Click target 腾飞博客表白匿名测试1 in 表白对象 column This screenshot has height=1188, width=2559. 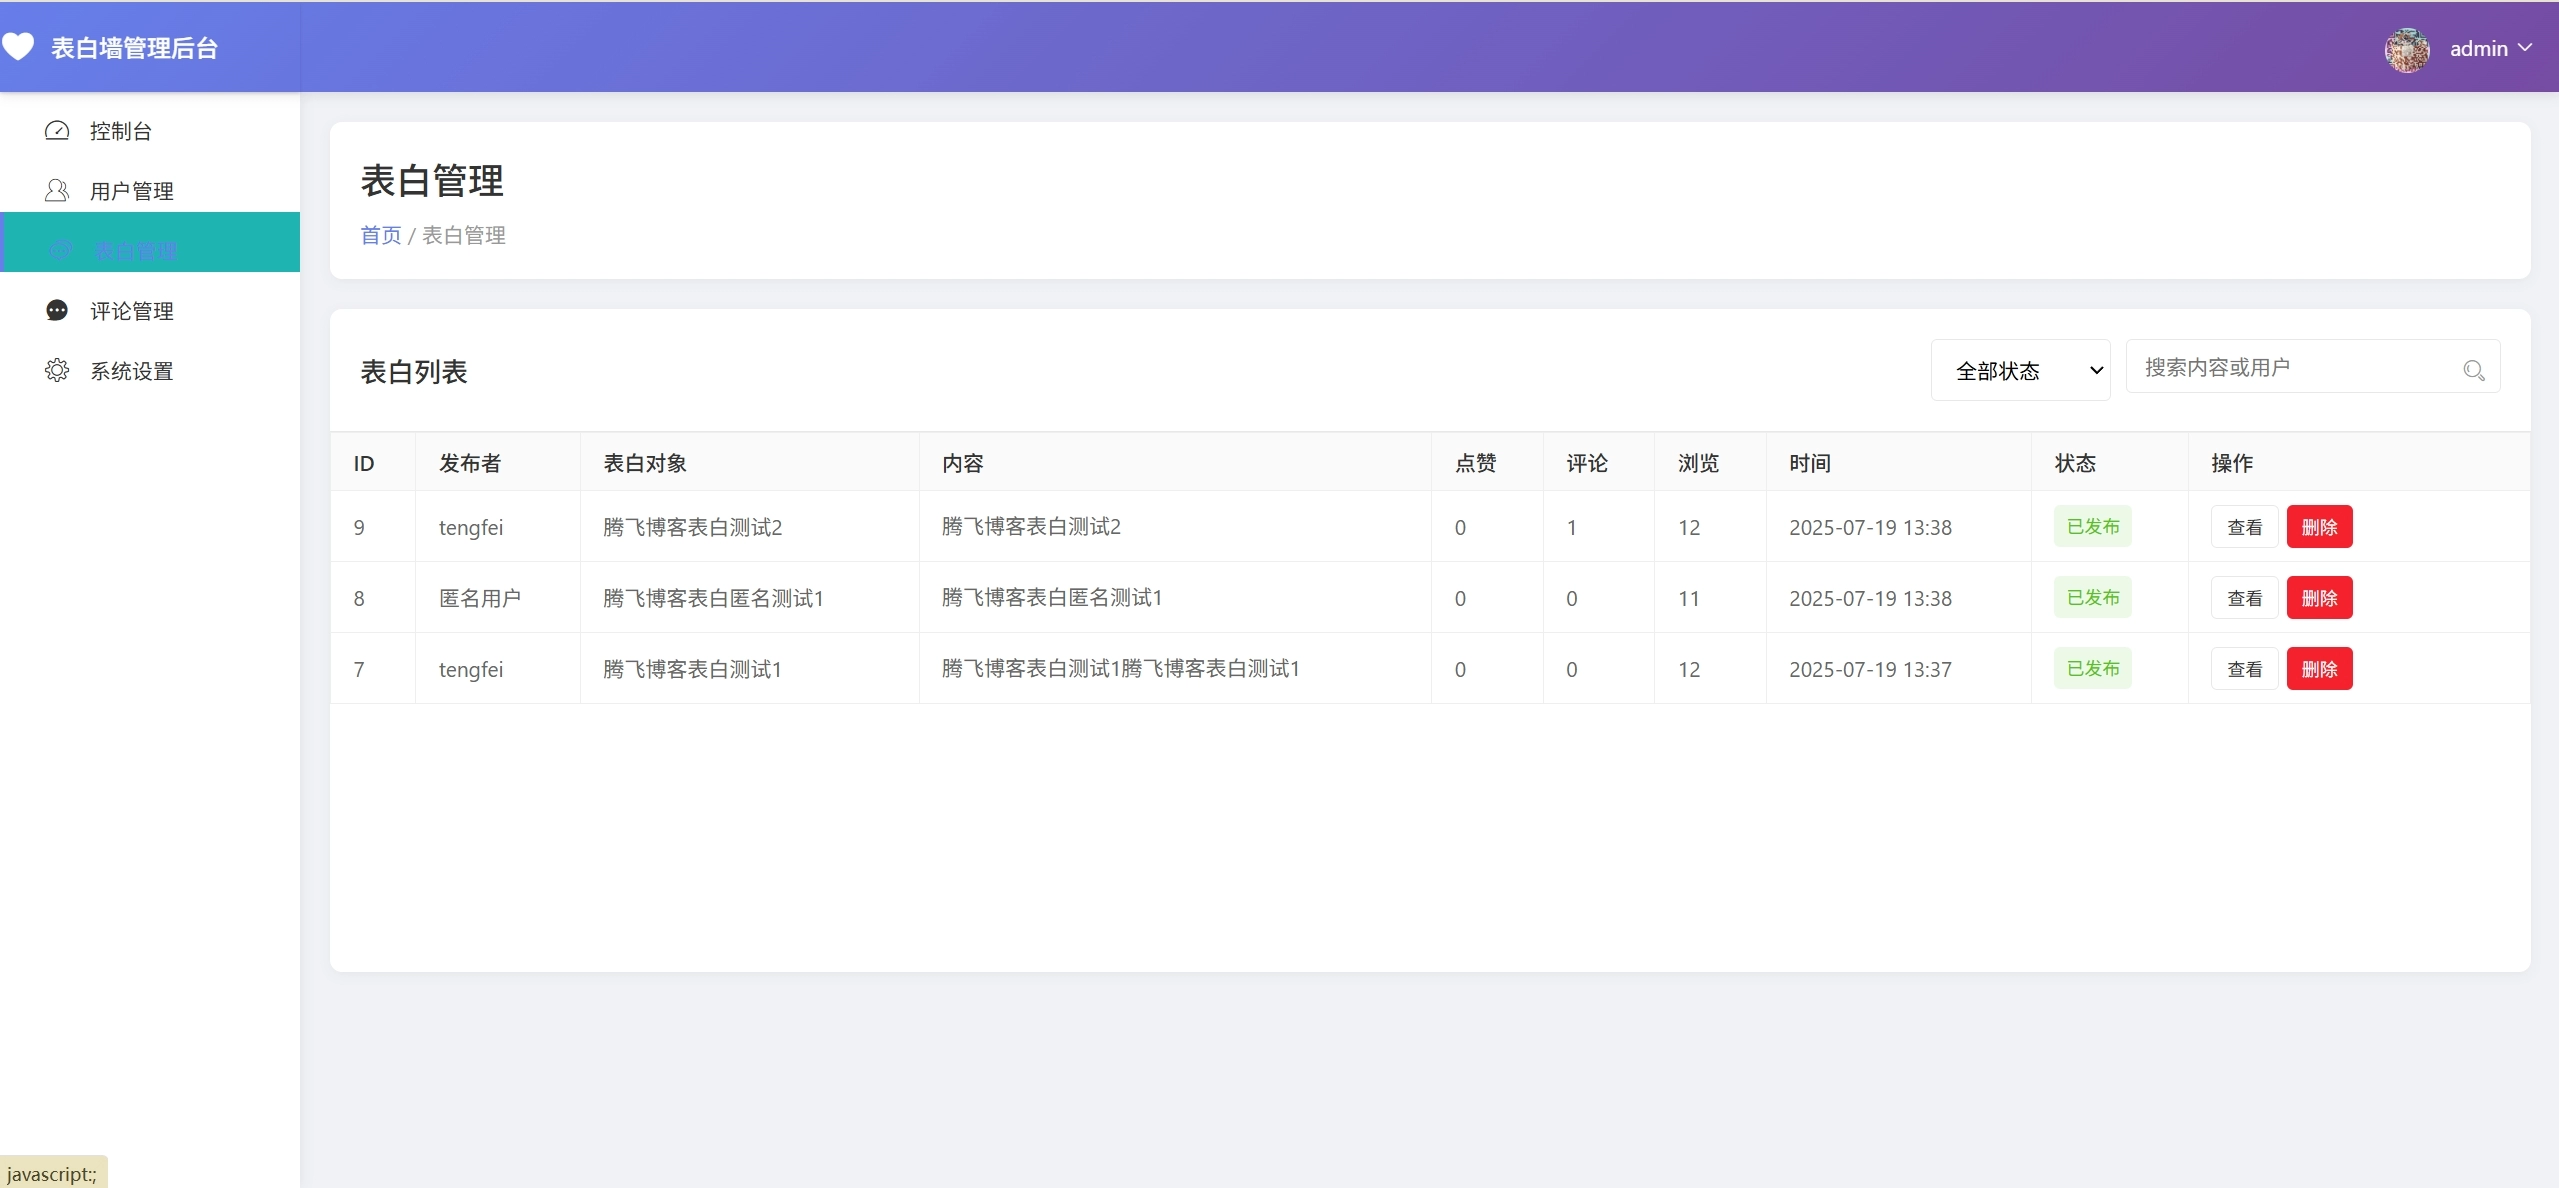tap(713, 598)
